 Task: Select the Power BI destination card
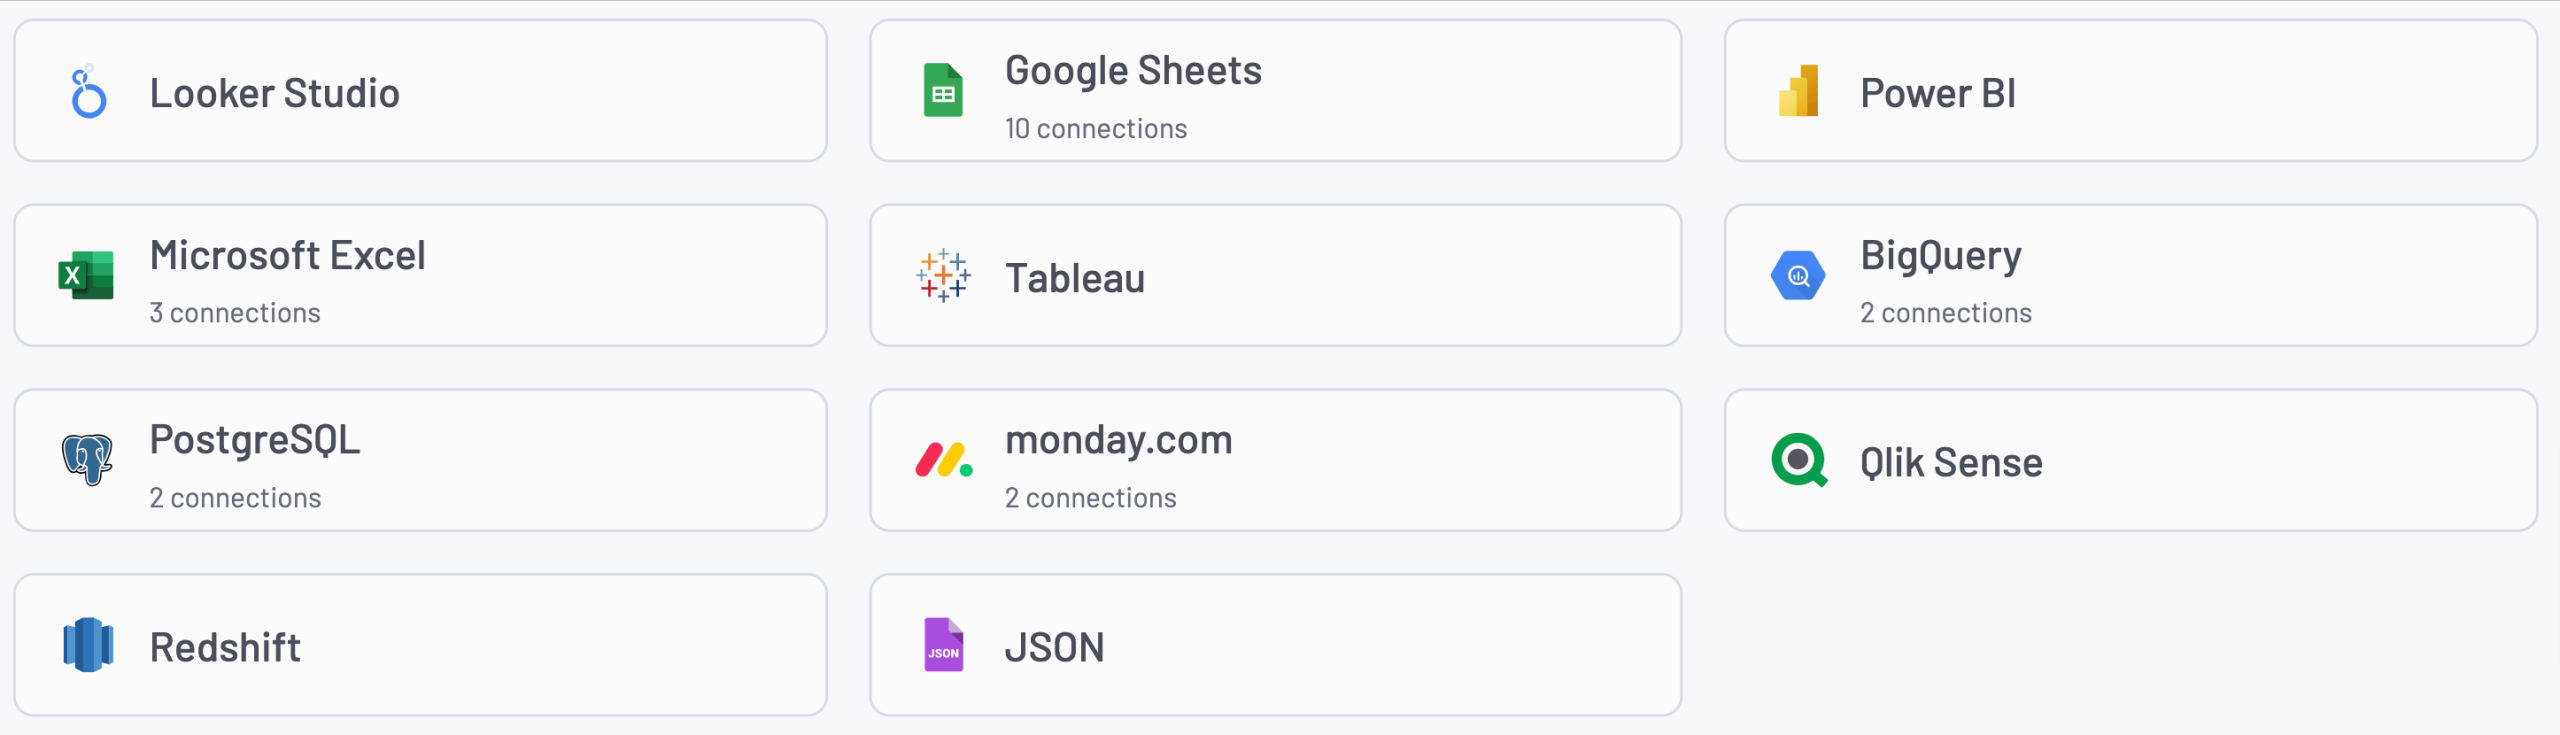point(1937,93)
